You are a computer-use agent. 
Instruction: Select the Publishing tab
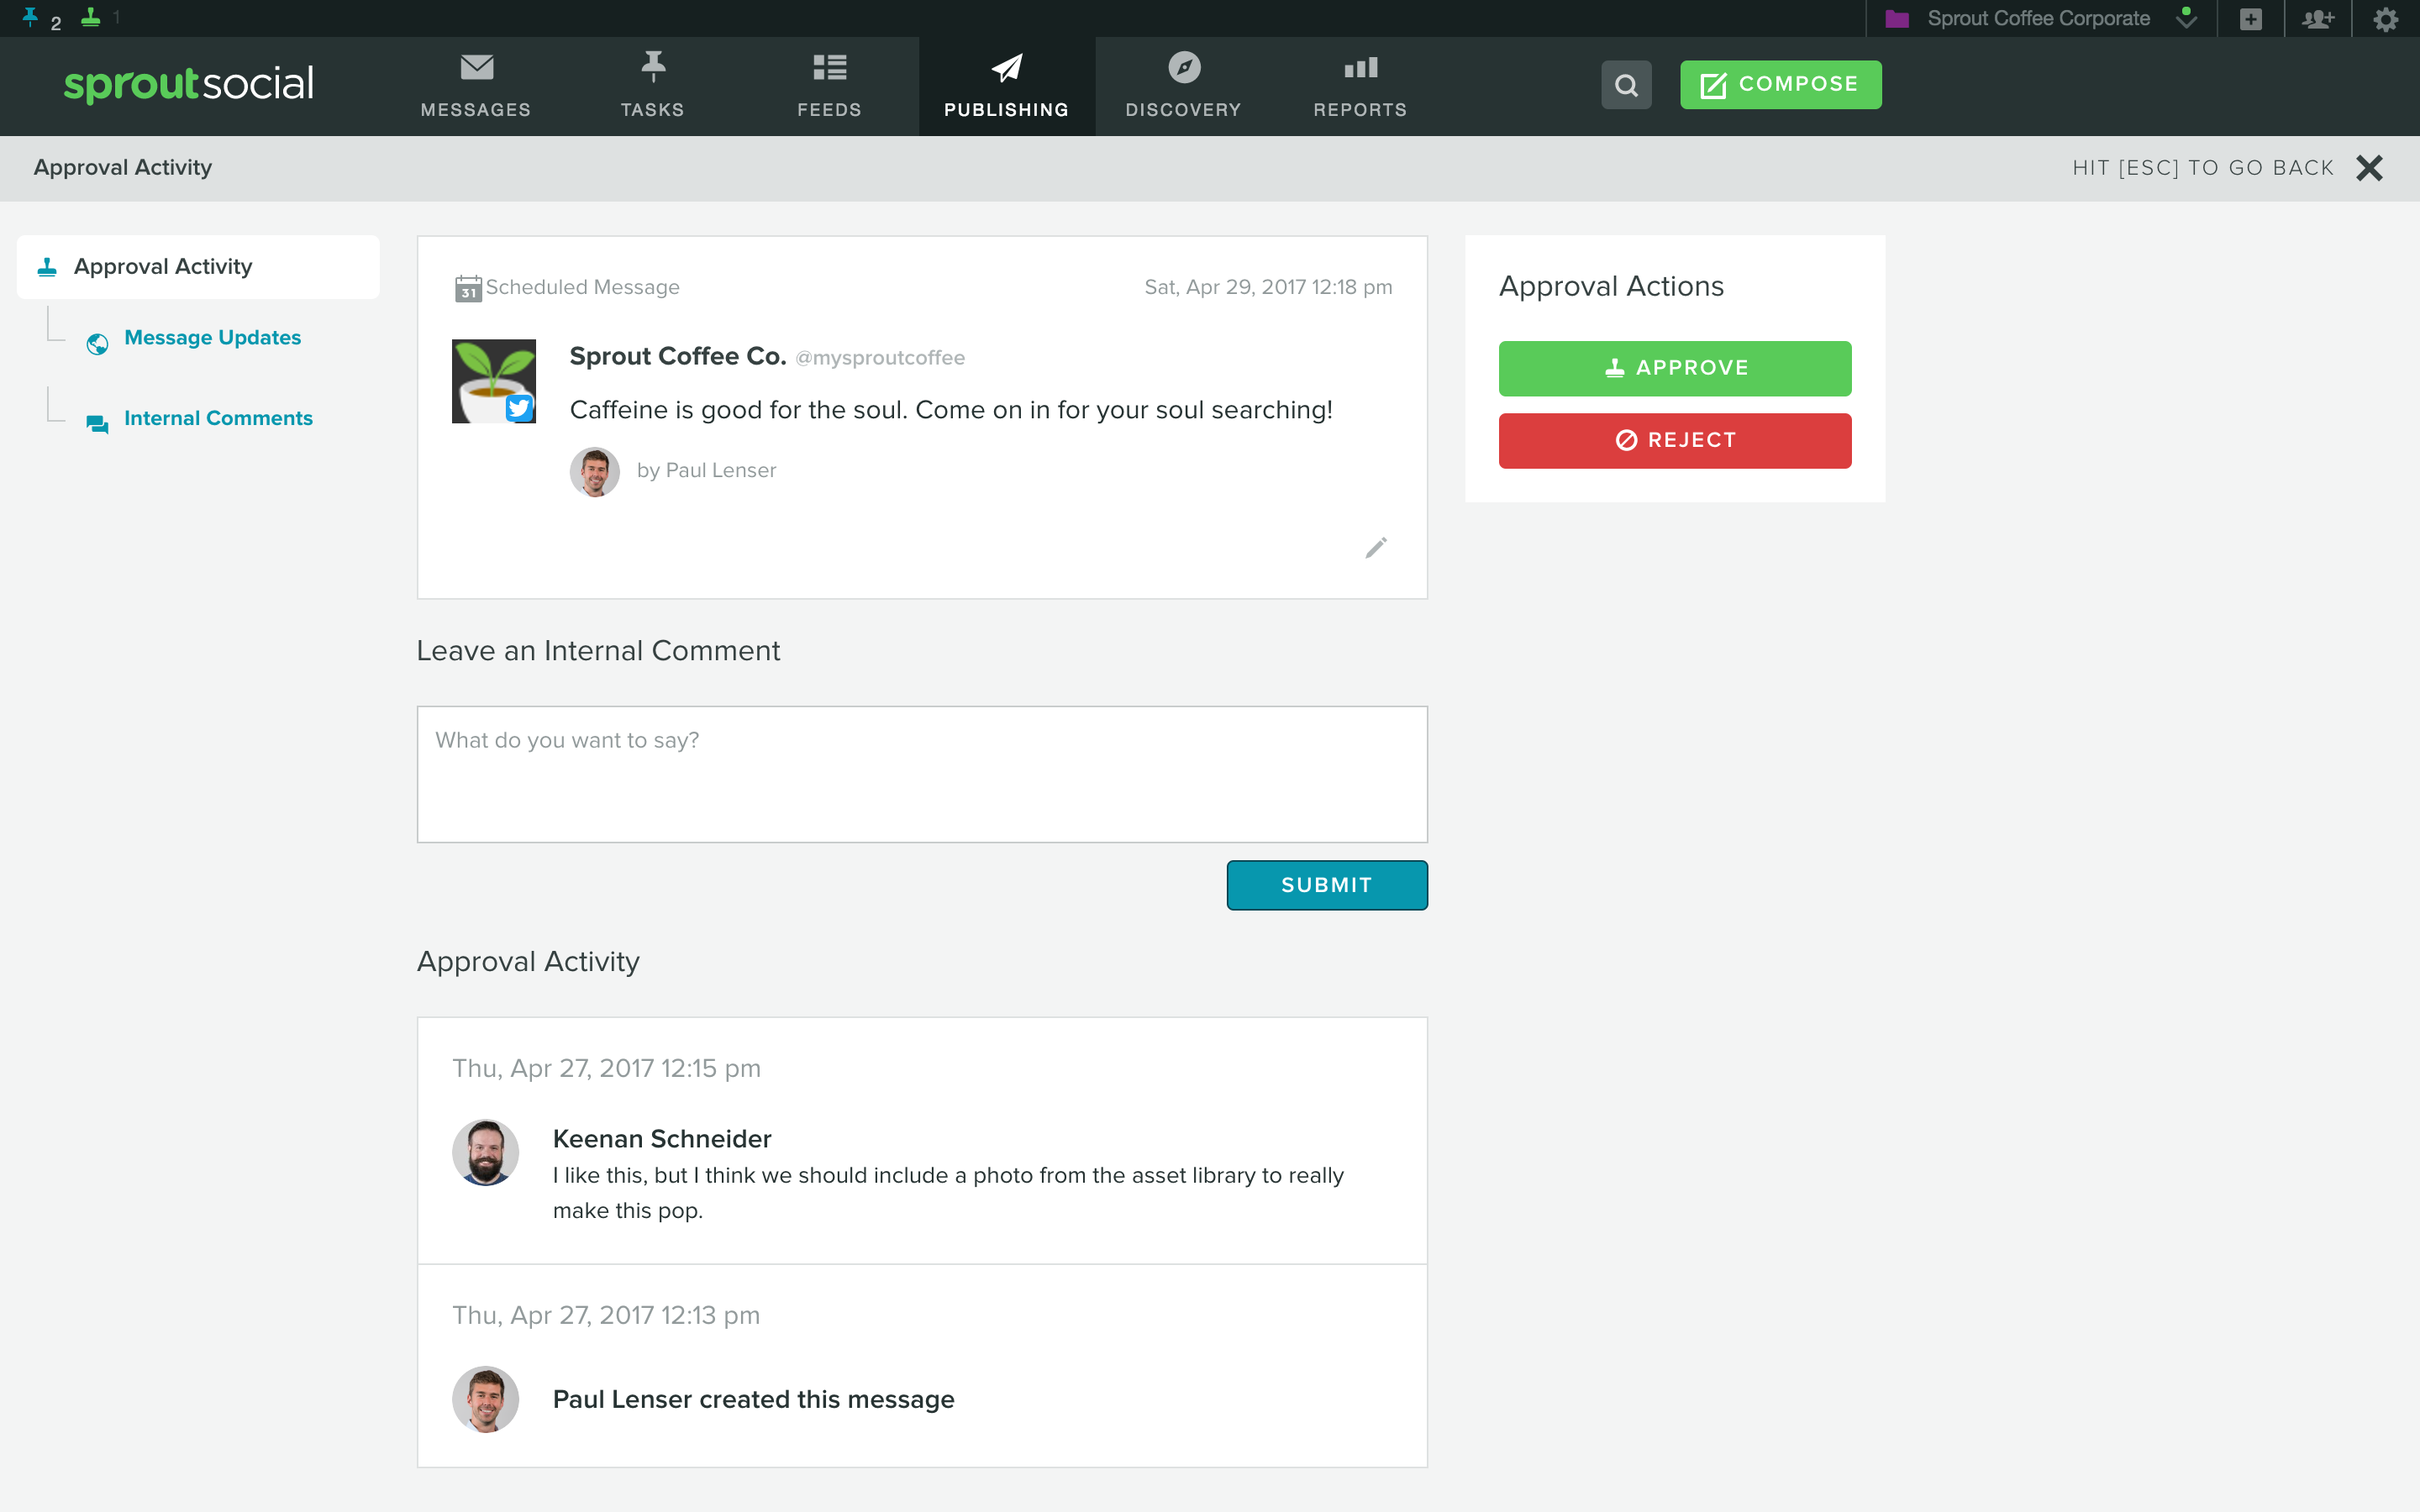1006,86
